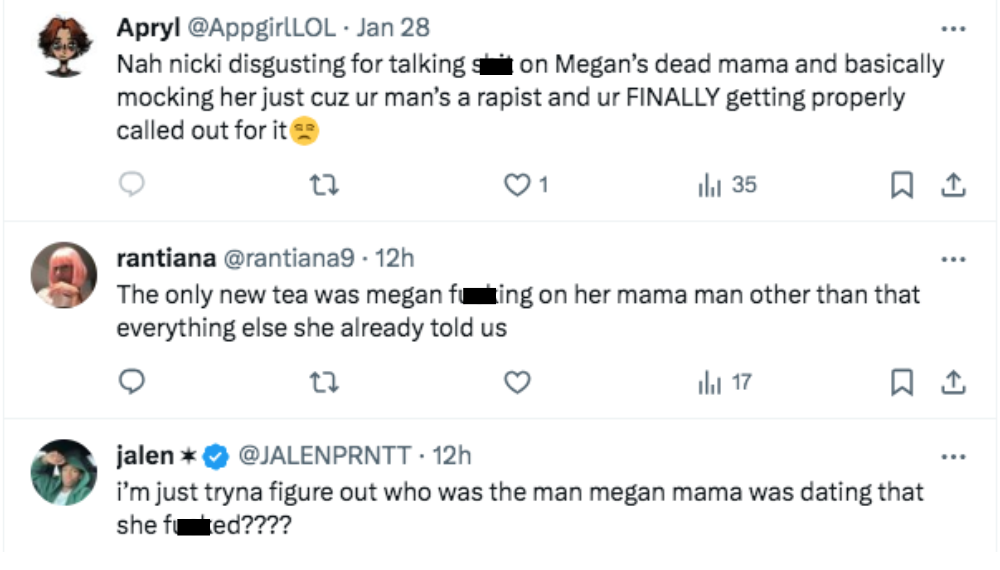
Task: Like Apryl's tweet with 1 like
Action: click(x=517, y=185)
